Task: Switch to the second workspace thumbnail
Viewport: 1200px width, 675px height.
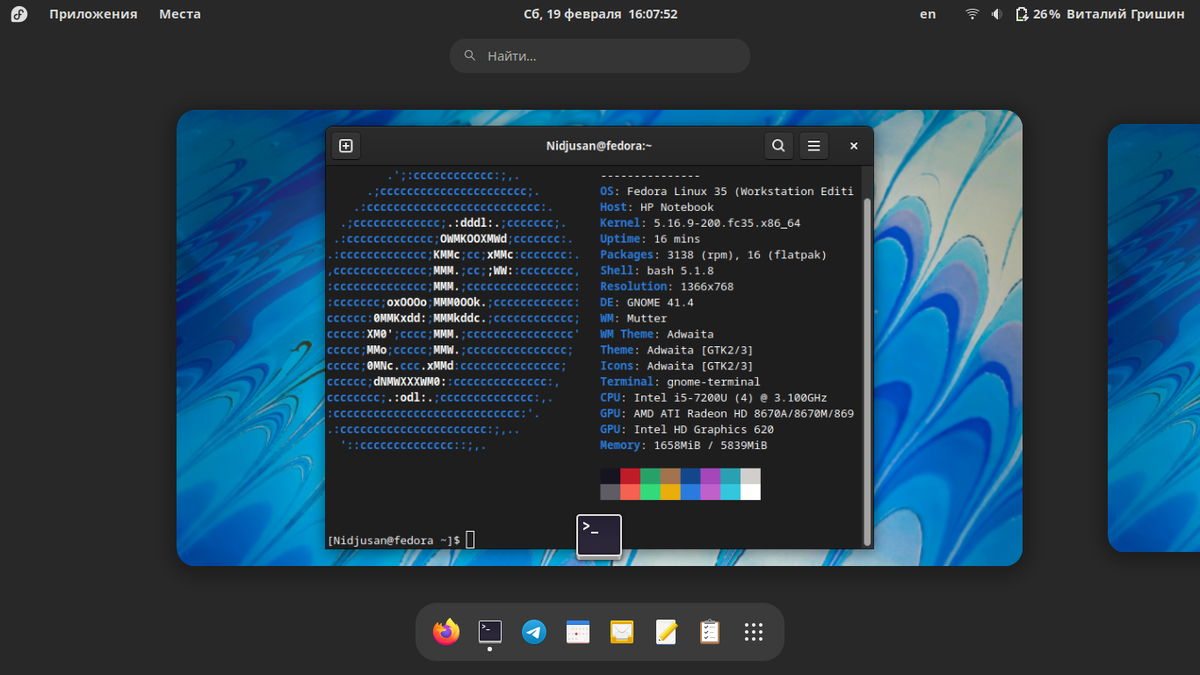Action: click(1154, 337)
